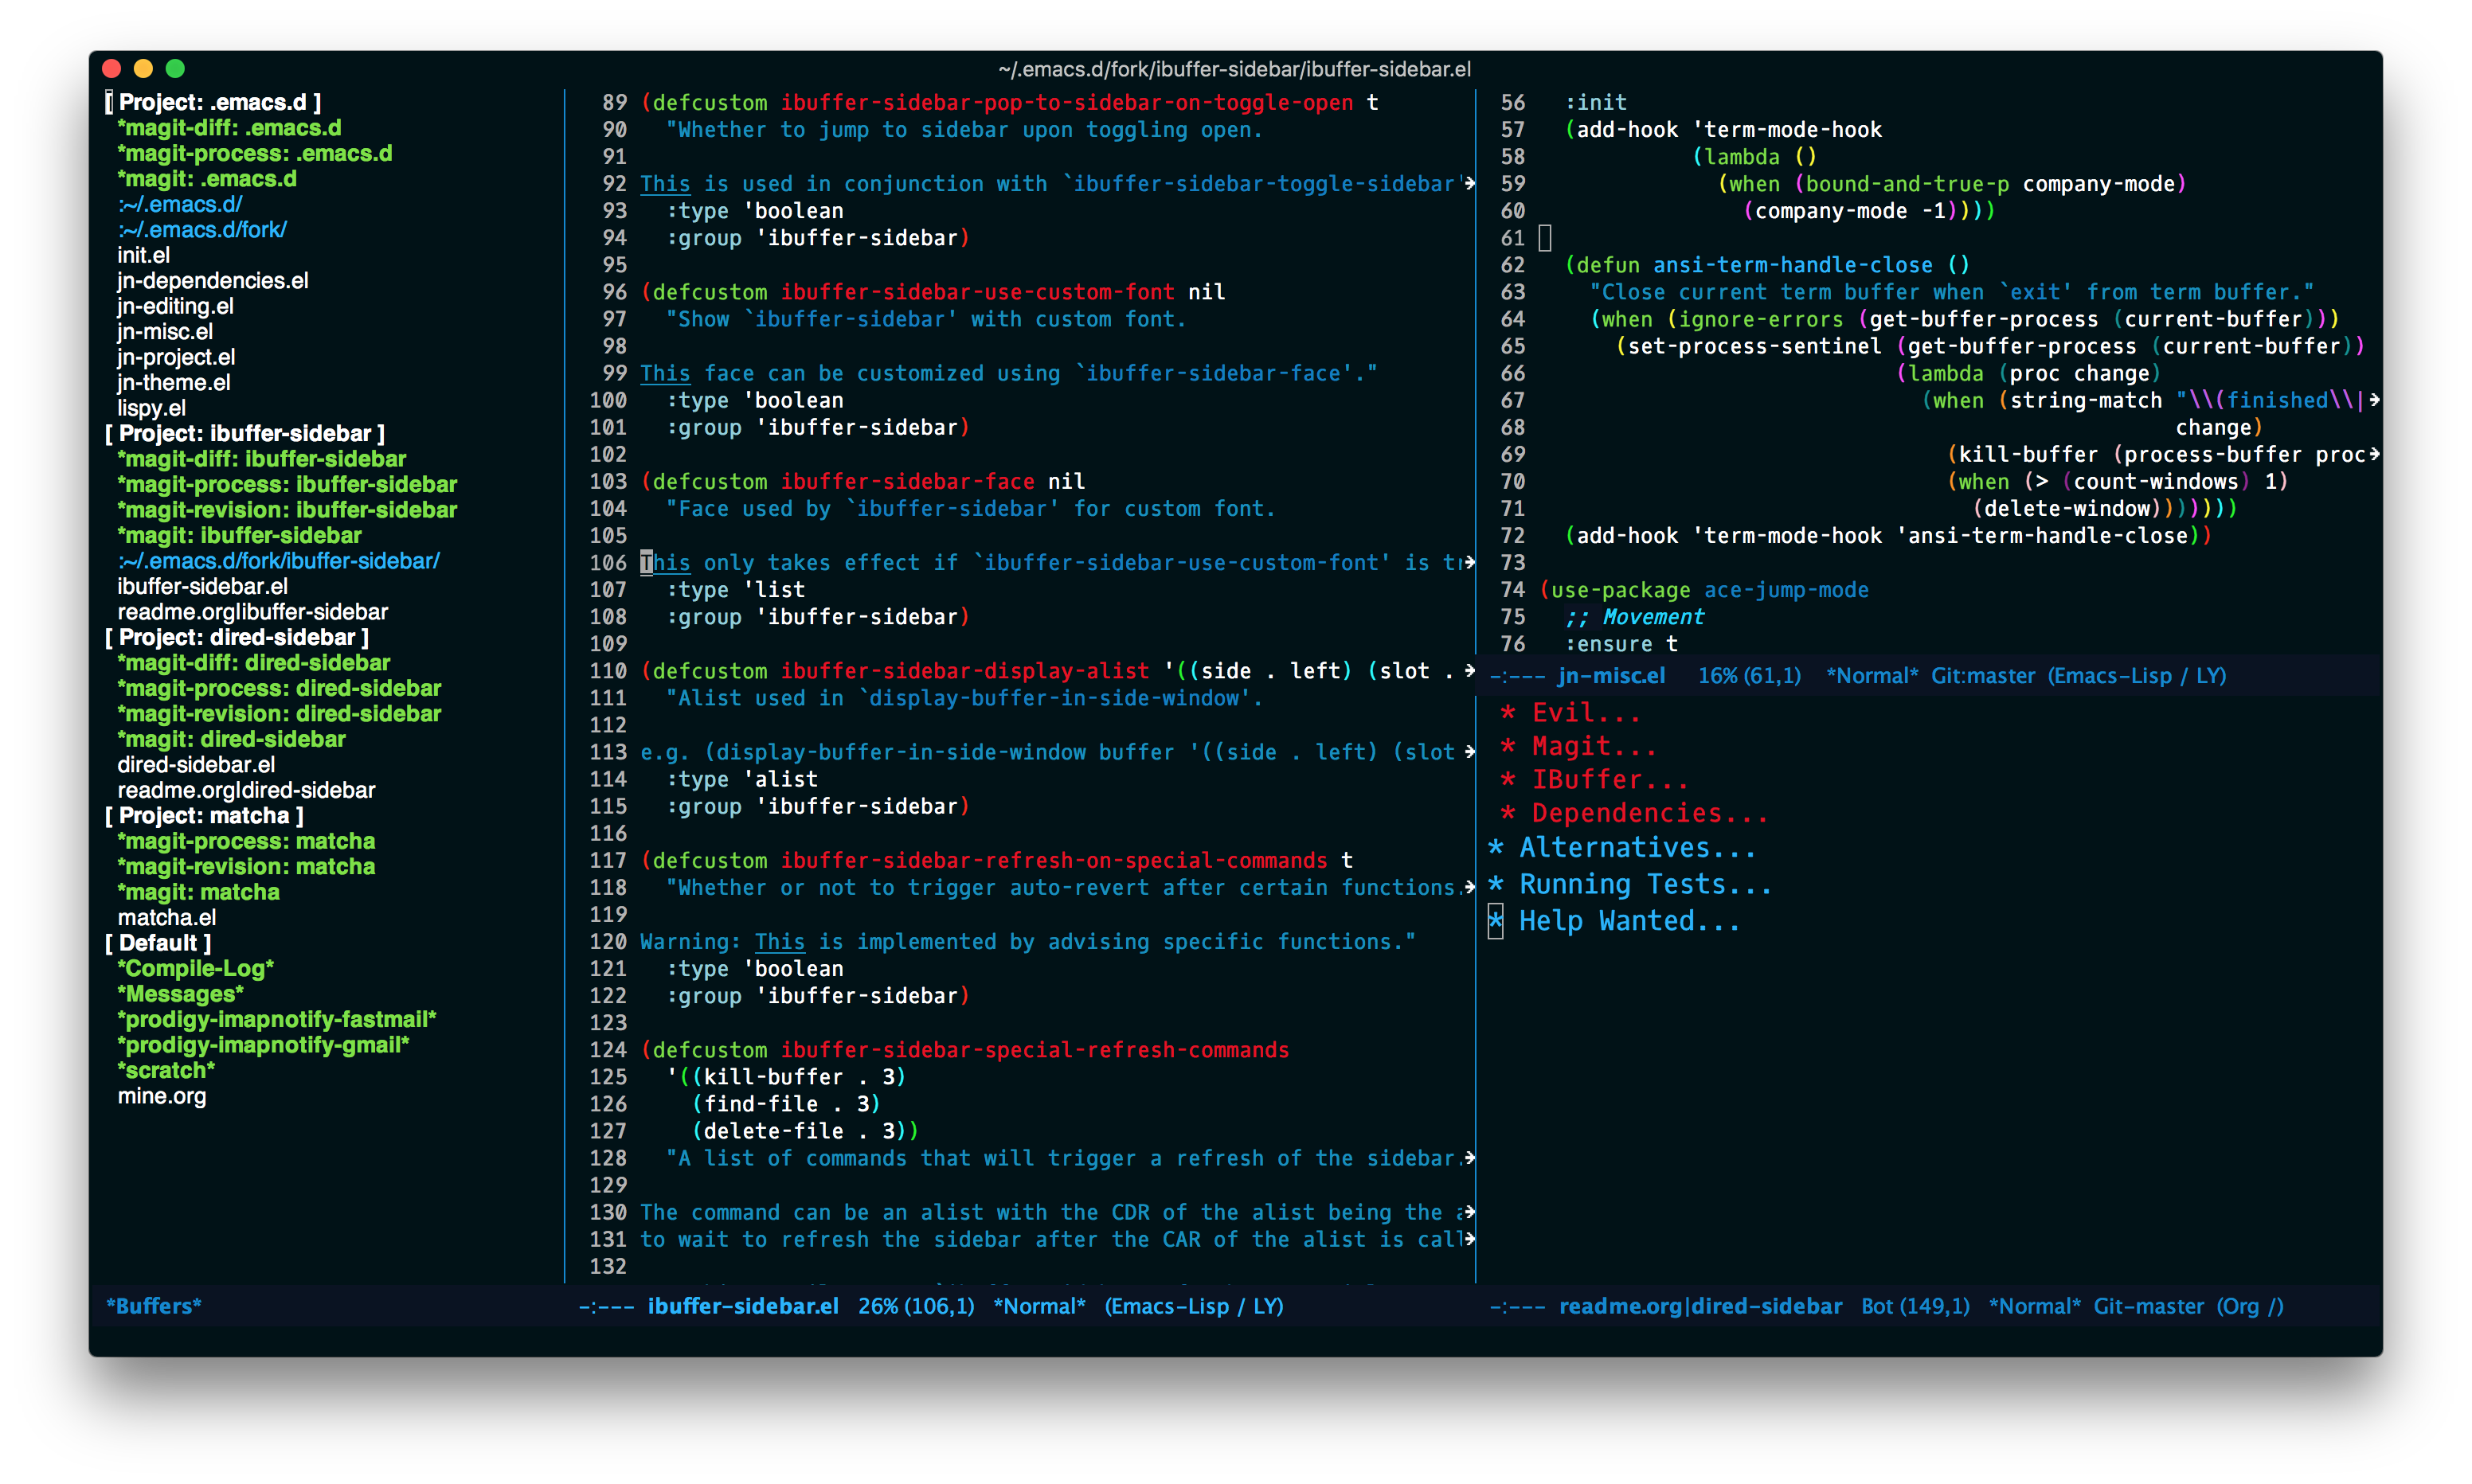The width and height of the screenshot is (2472, 1484).
Task: Collapse the Default buffer group
Action: click(x=158, y=943)
